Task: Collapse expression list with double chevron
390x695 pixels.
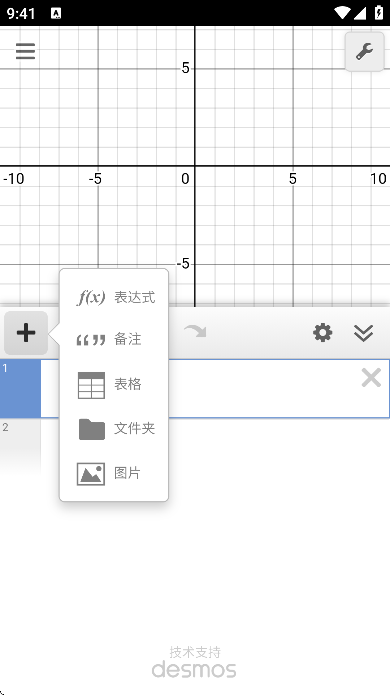Action: [x=363, y=333]
